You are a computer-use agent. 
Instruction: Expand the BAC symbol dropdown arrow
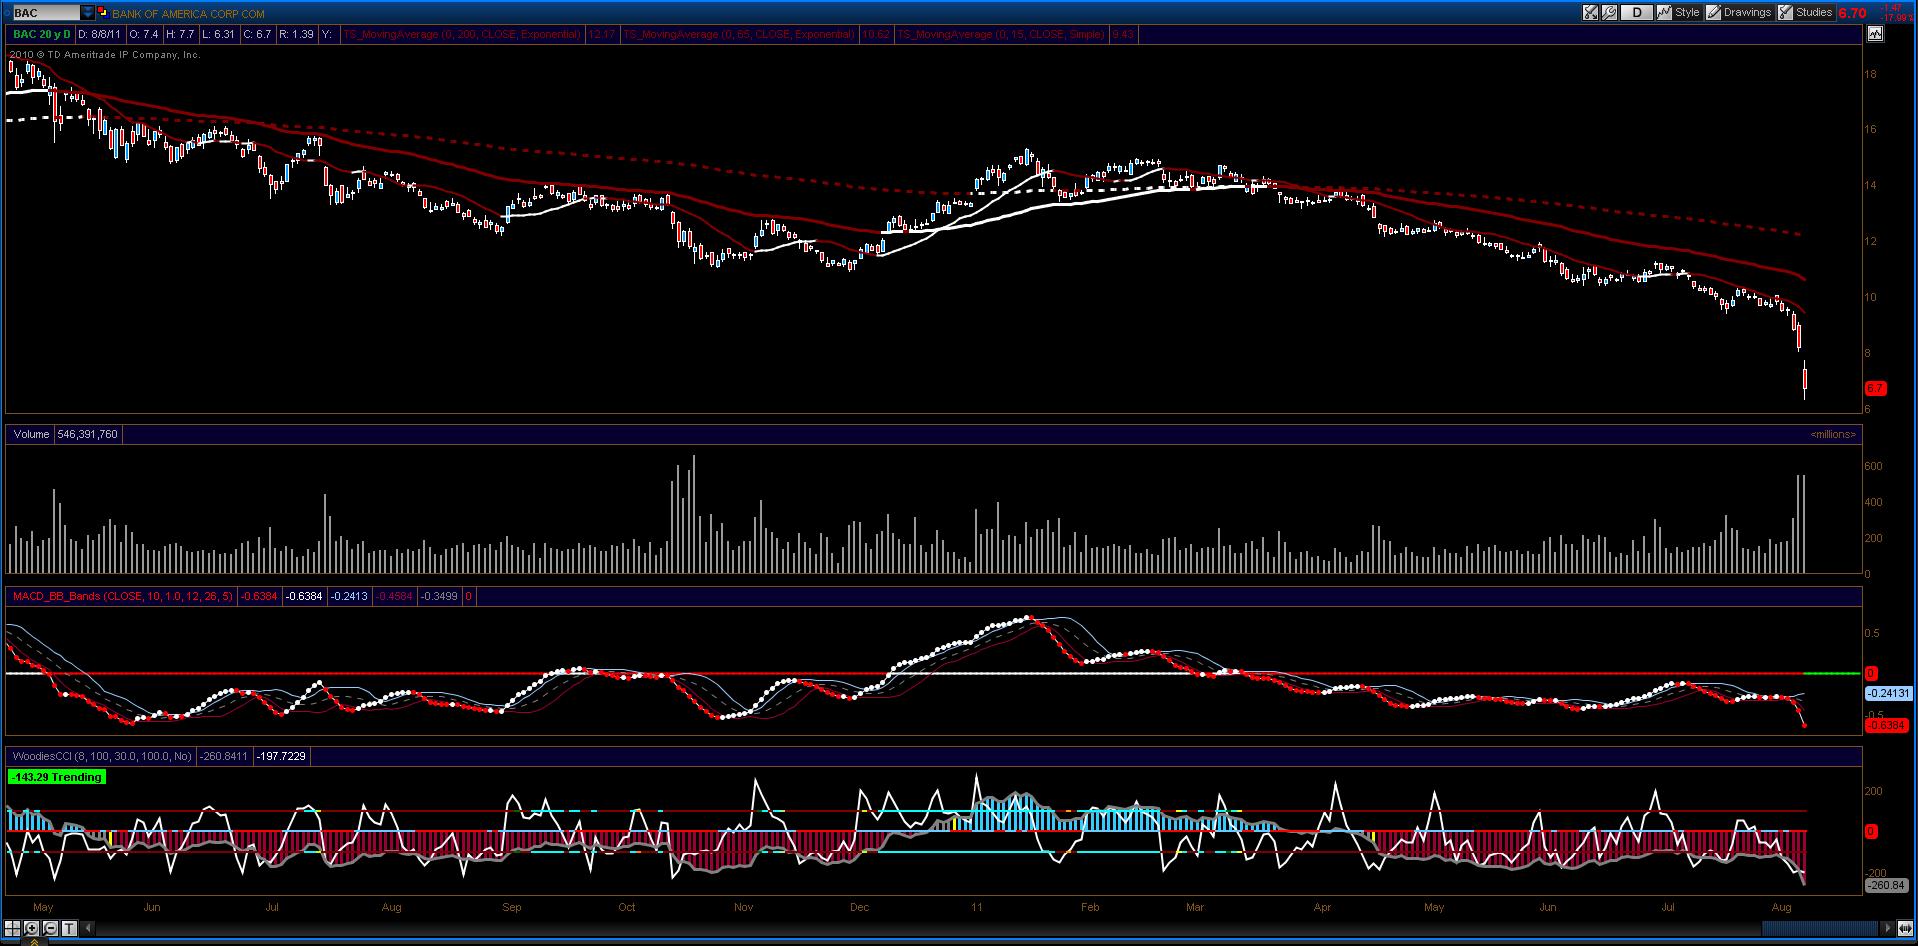[87, 13]
